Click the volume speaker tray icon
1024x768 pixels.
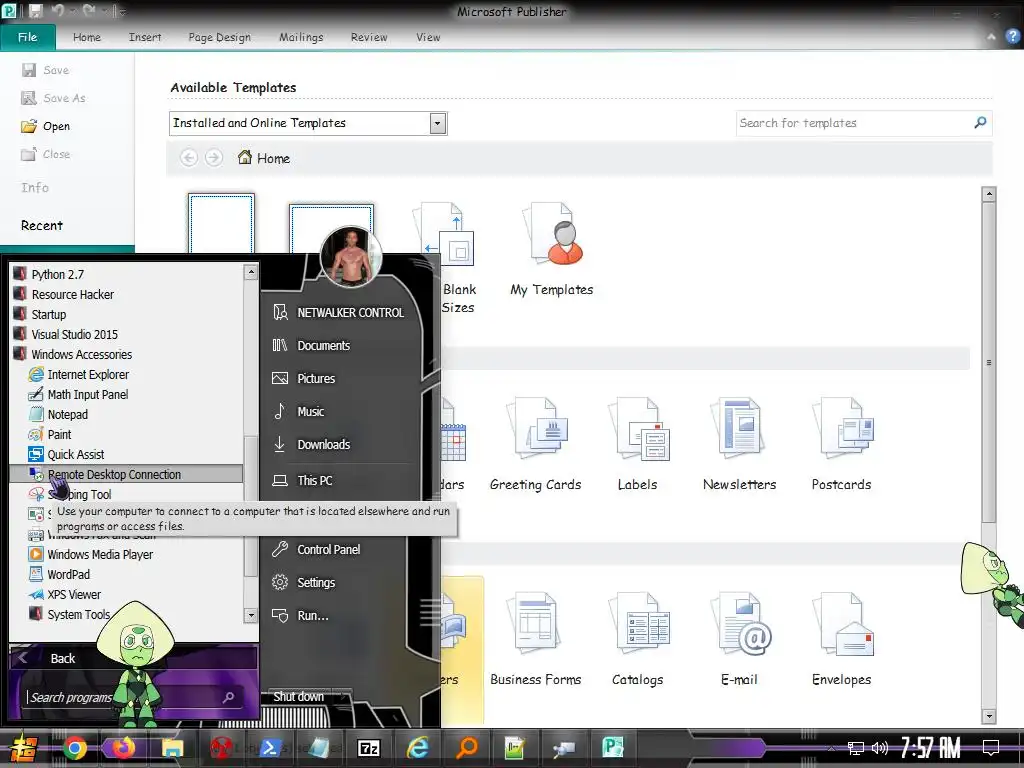click(x=880, y=748)
